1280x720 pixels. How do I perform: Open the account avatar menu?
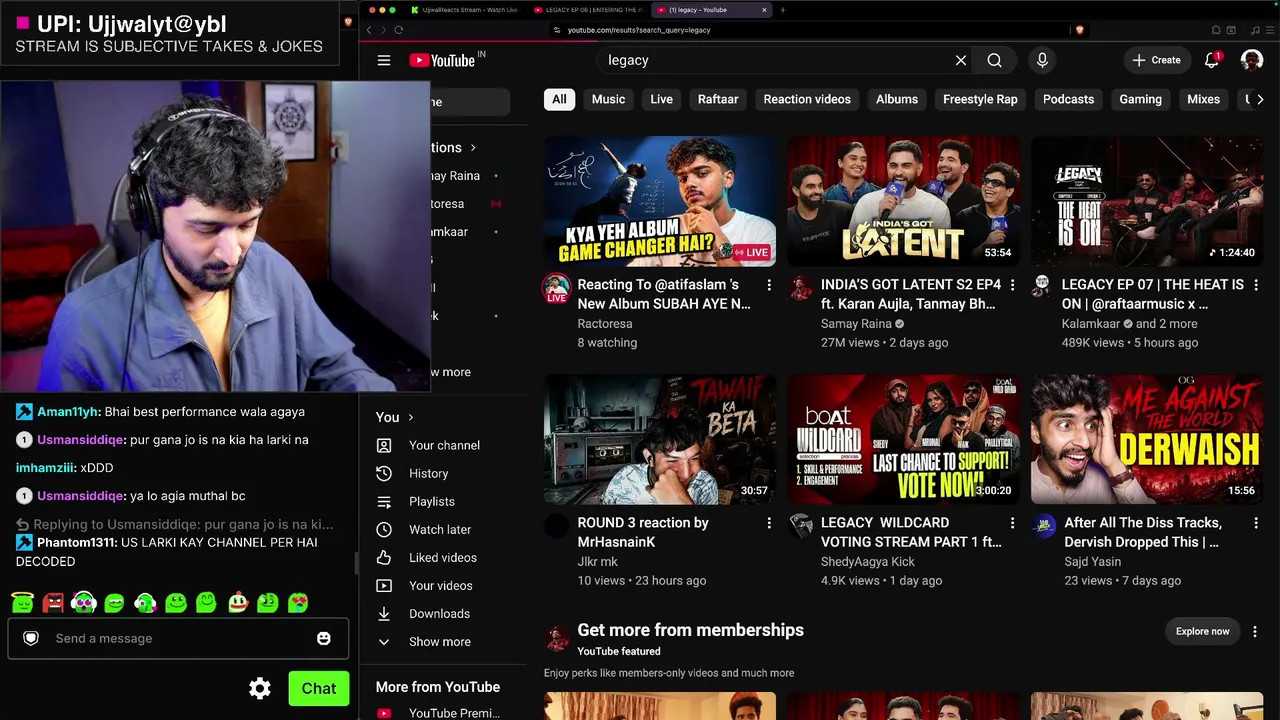click(x=1252, y=60)
